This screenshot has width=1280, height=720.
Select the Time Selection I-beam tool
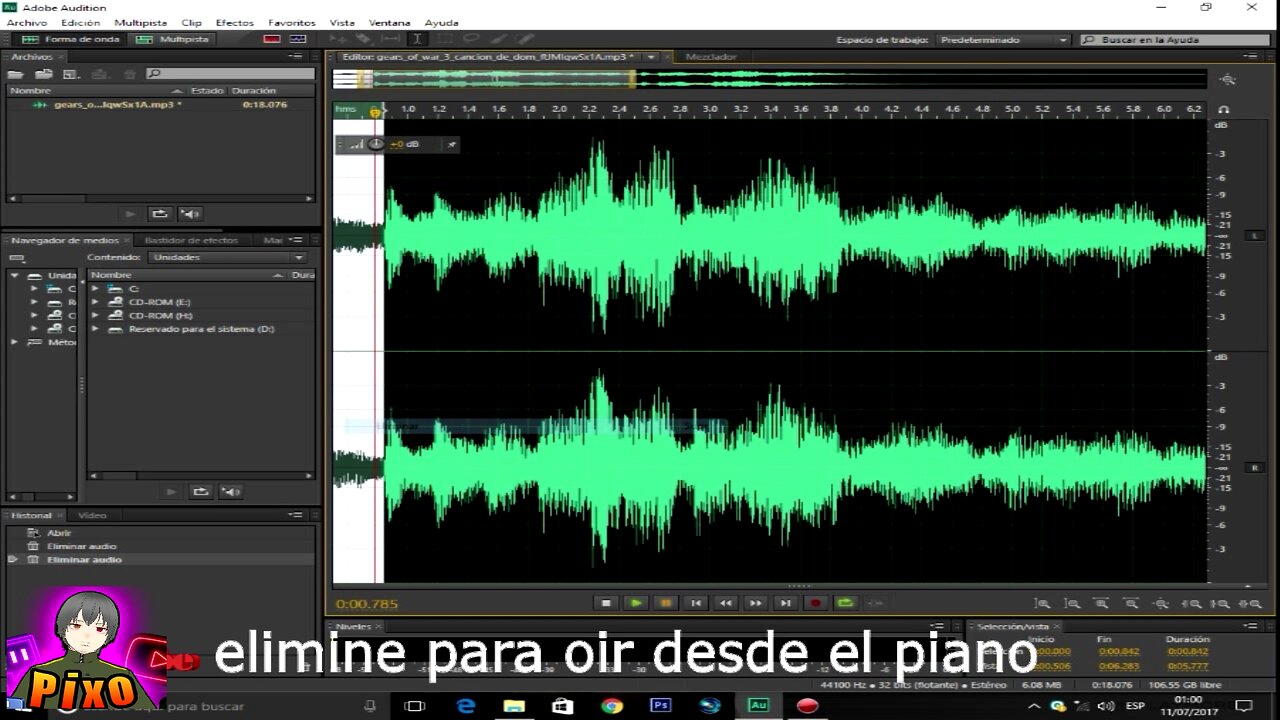(417, 39)
